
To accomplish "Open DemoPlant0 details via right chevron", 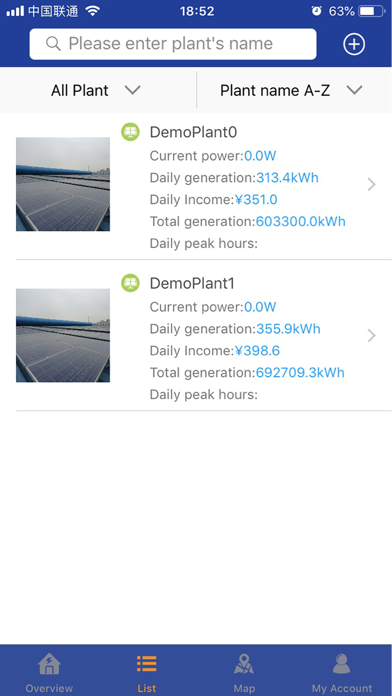I will 372,185.
